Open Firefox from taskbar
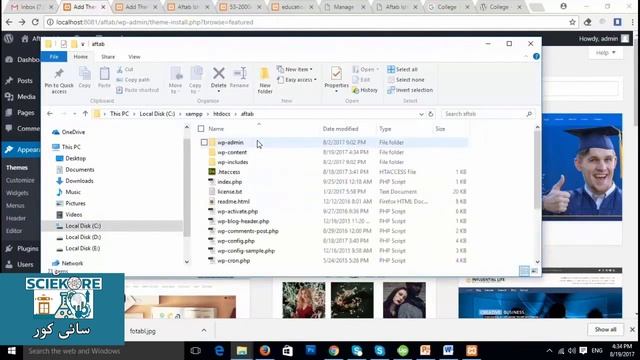The image size is (640, 360). point(265,351)
